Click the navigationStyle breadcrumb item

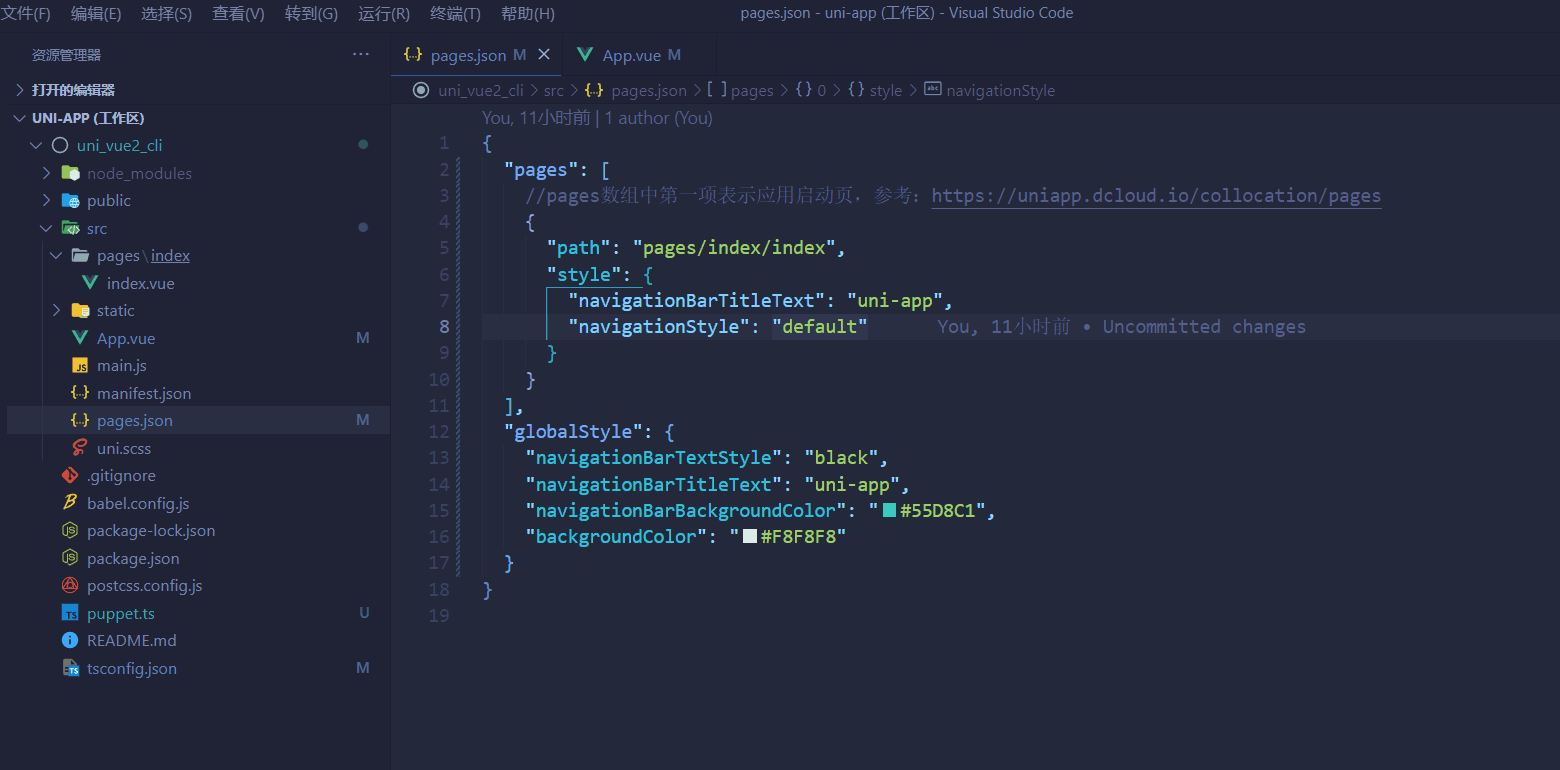1000,90
